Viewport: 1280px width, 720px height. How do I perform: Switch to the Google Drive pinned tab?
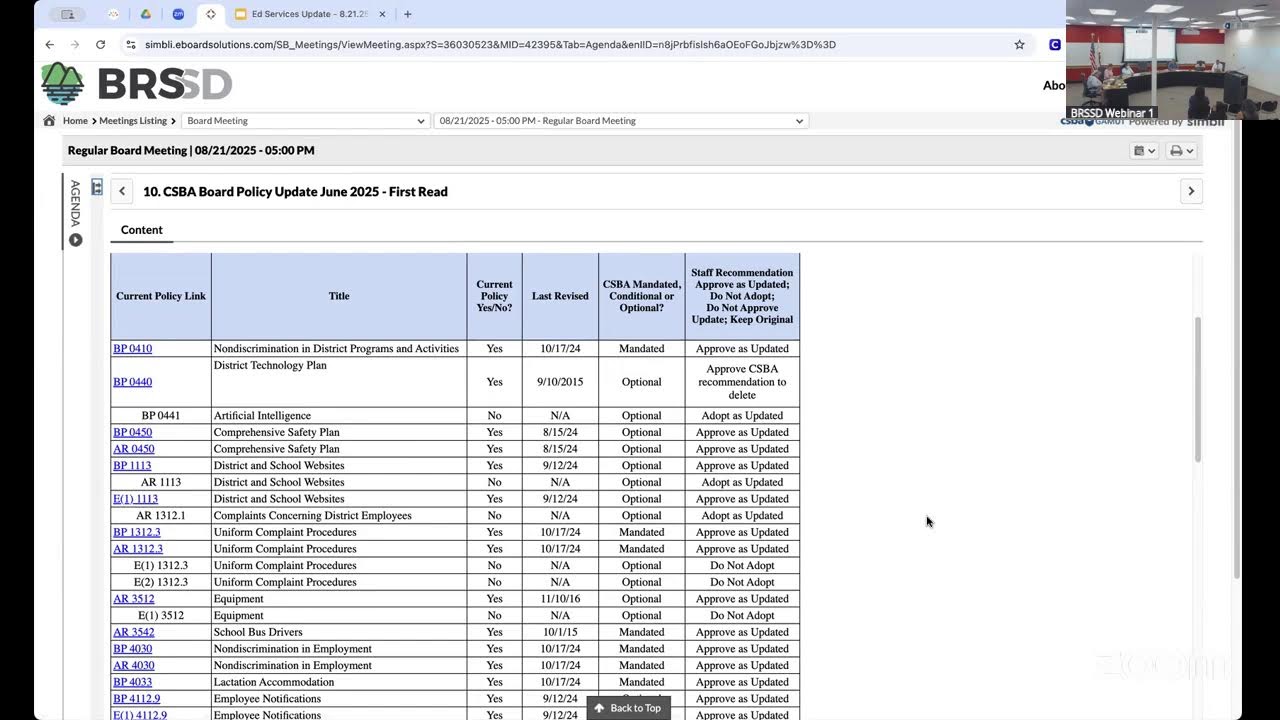(145, 14)
